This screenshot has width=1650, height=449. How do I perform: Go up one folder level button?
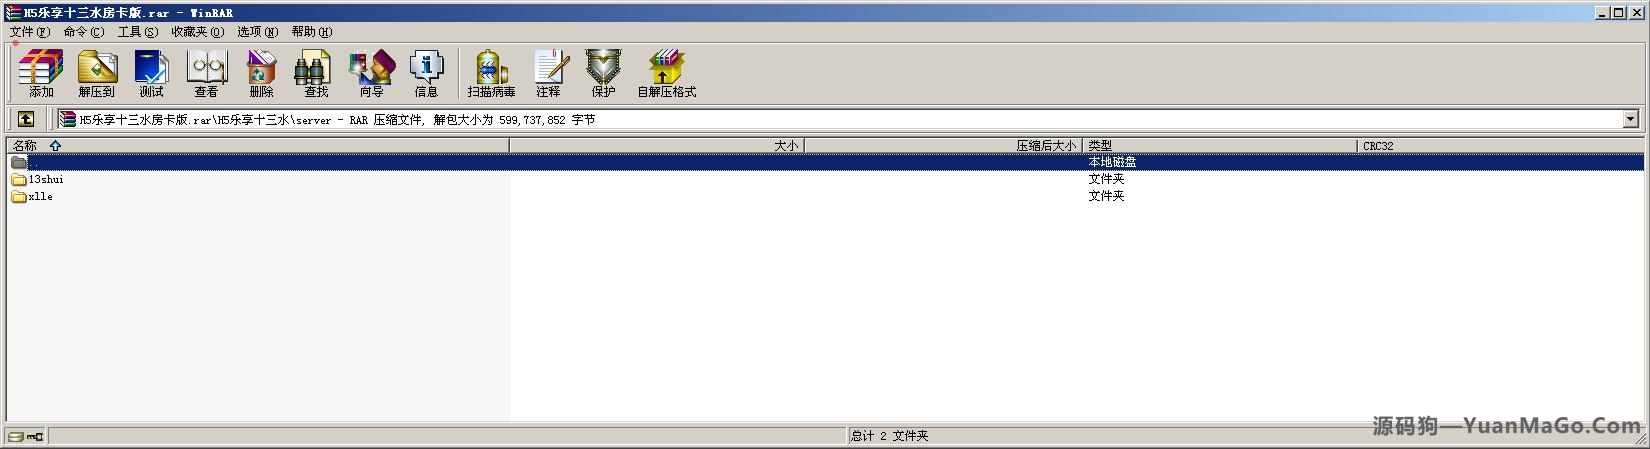[x=26, y=119]
